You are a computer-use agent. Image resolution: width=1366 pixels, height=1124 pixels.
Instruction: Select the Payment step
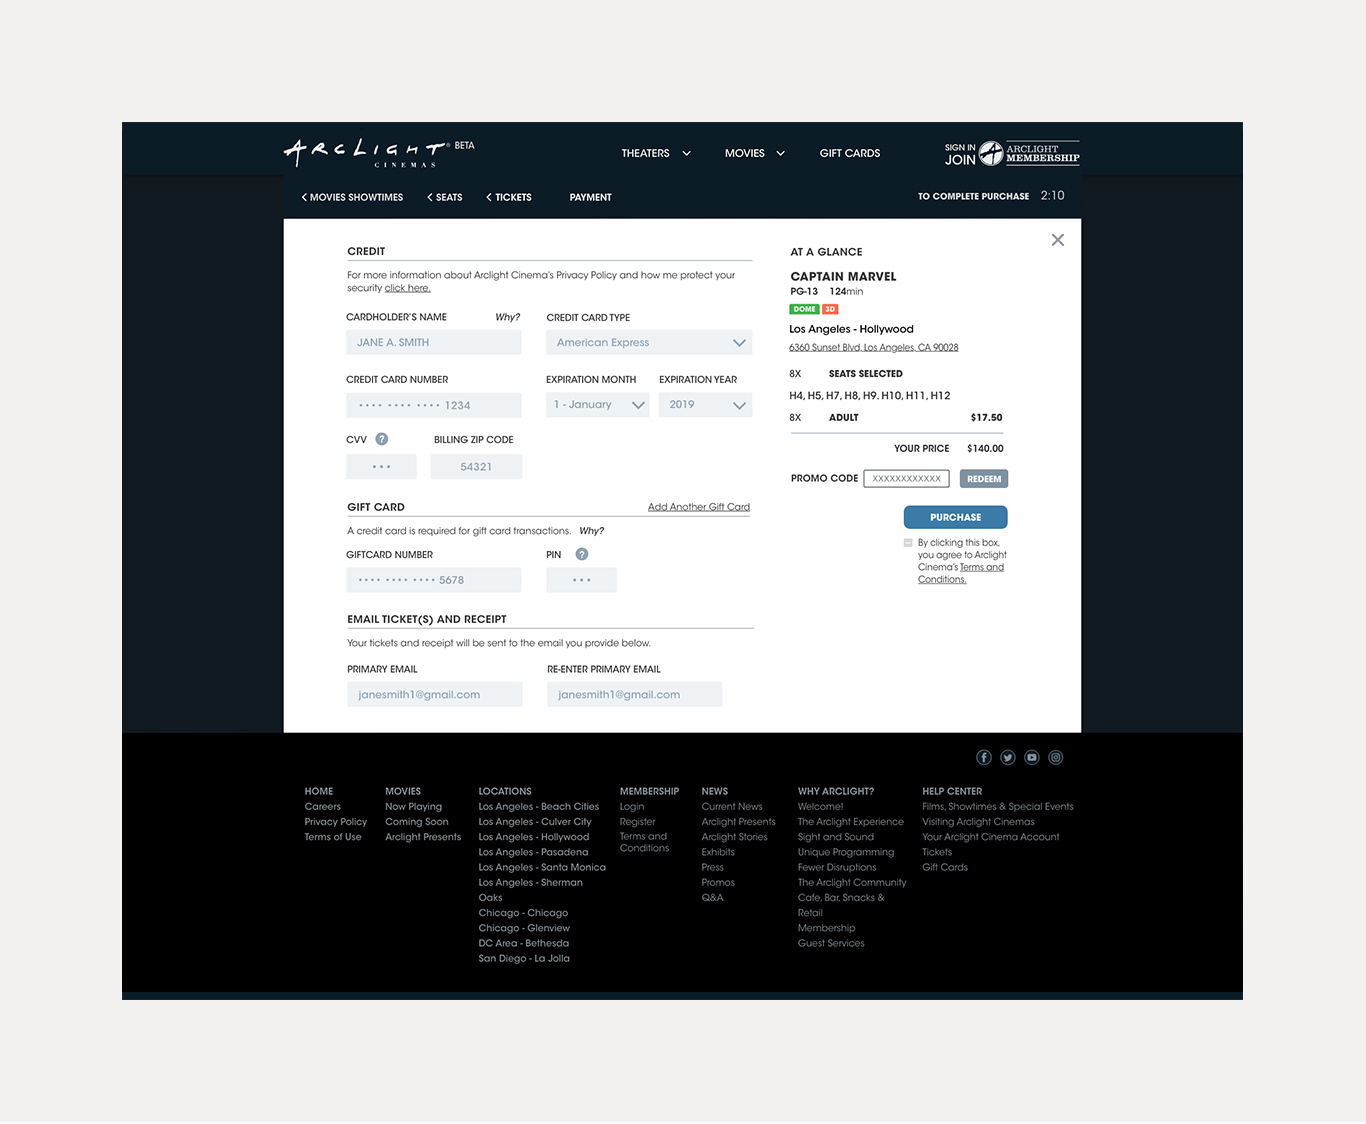click(591, 197)
